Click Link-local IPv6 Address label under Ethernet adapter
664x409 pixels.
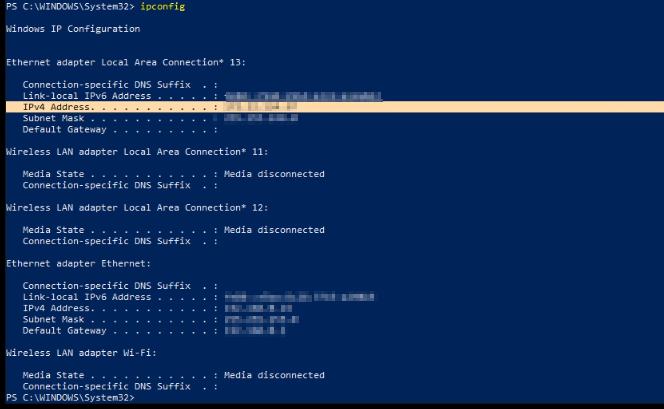[x=86, y=297]
